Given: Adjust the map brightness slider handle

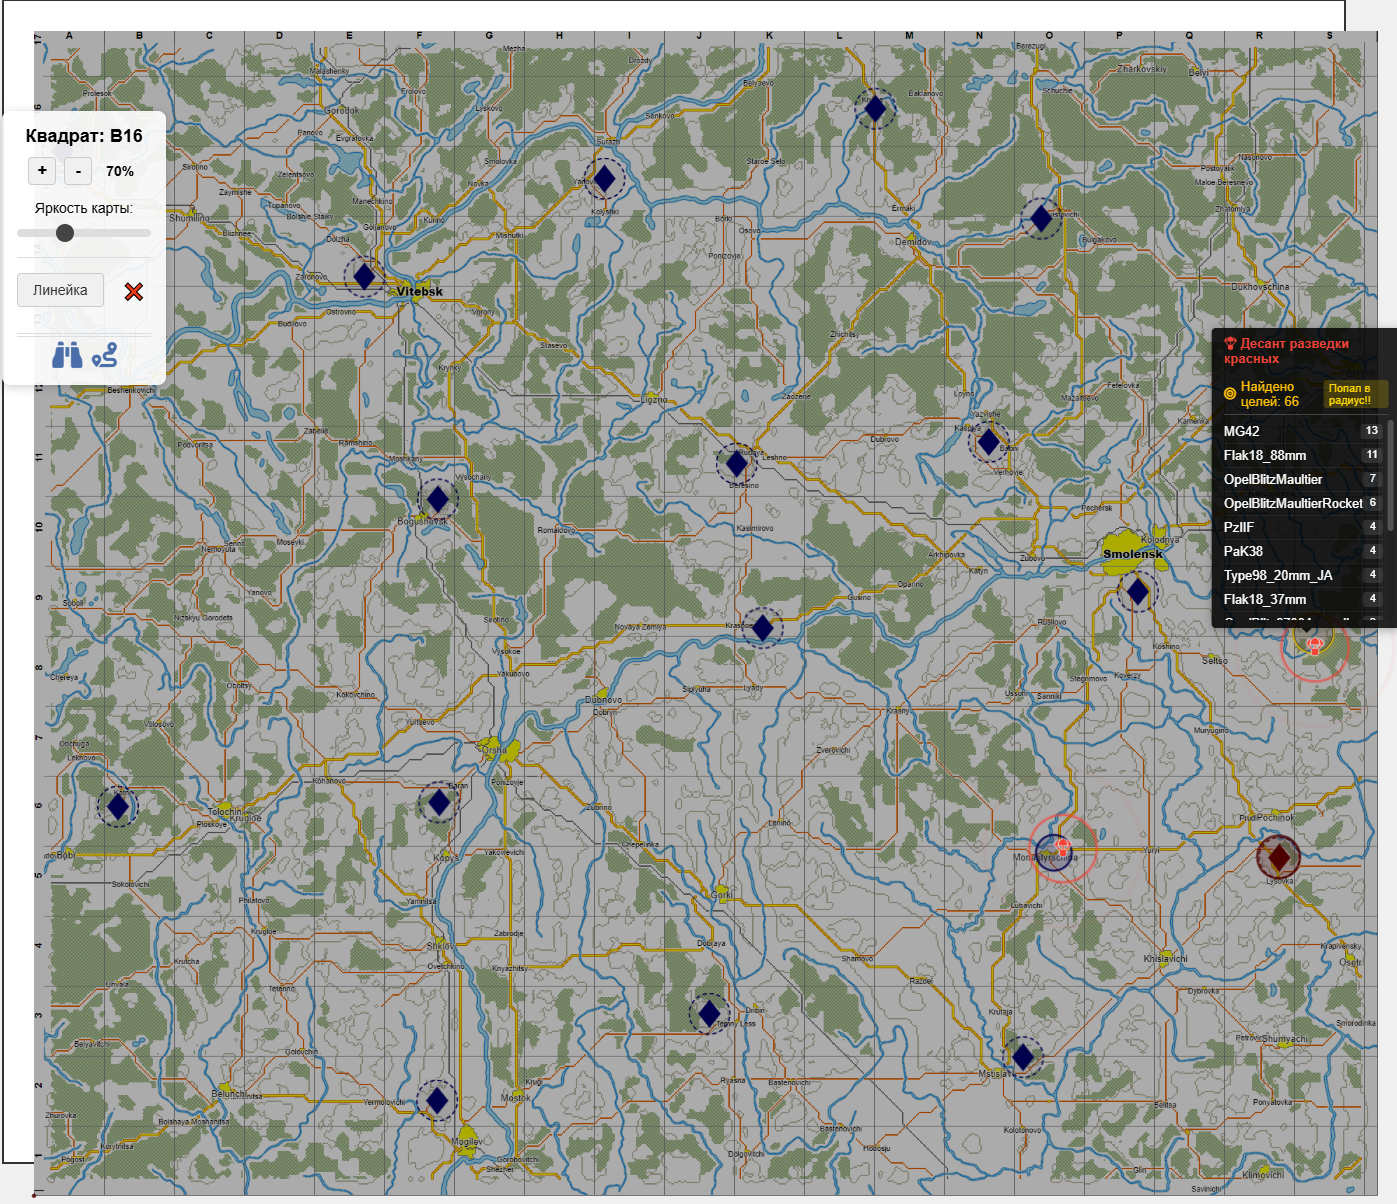Looking at the screenshot, I should tap(65, 233).
